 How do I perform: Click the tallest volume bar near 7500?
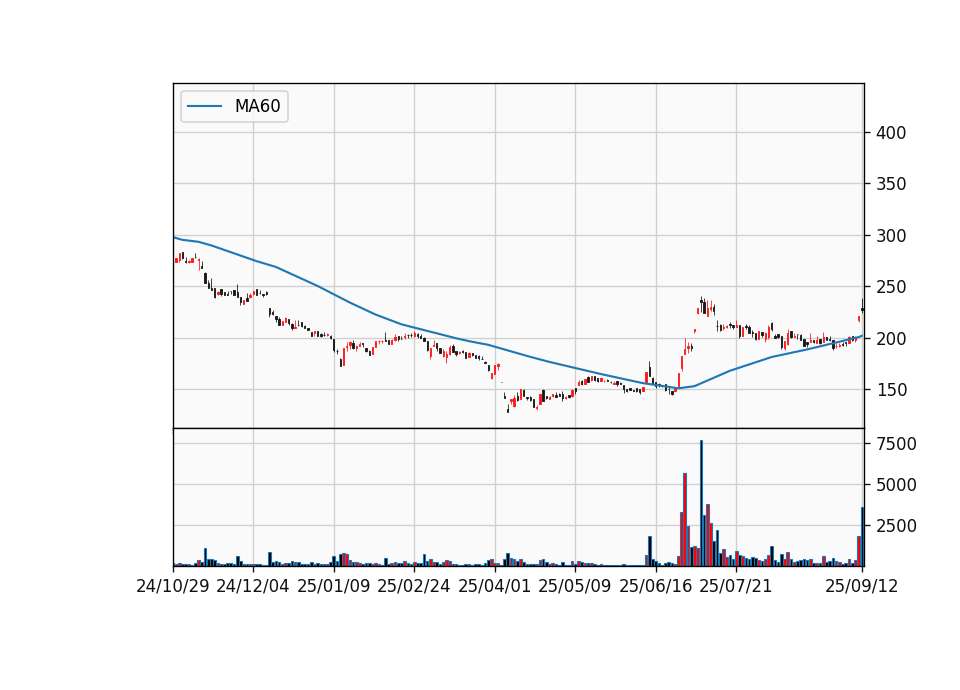[702, 503]
